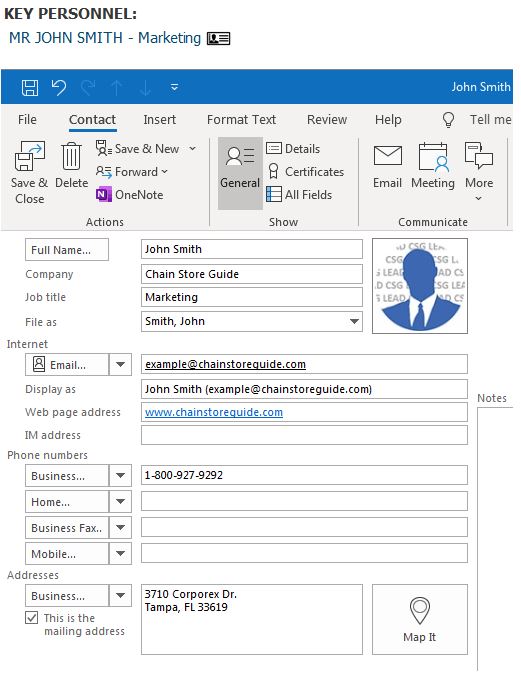Click the Map It button
The image size is (521, 693).
pos(420,620)
